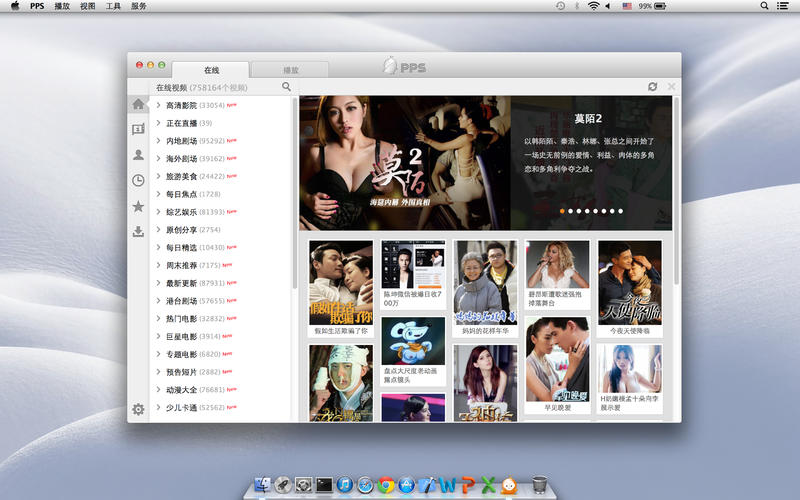Open the 假如生活欺骗了你 video thumbnail
The image size is (800, 500).
coord(341,281)
